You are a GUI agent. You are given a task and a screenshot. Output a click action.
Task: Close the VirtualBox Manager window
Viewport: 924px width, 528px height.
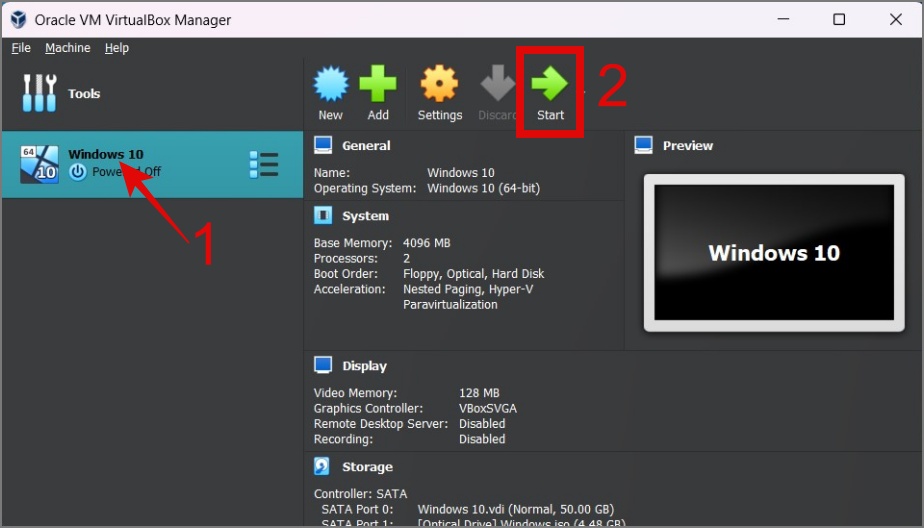(x=896, y=19)
